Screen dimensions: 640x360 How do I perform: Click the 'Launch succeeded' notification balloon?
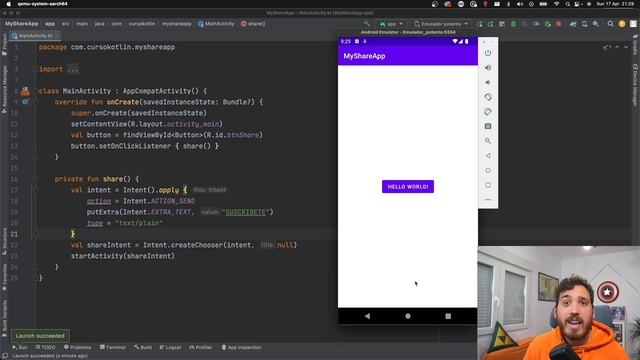40,336
